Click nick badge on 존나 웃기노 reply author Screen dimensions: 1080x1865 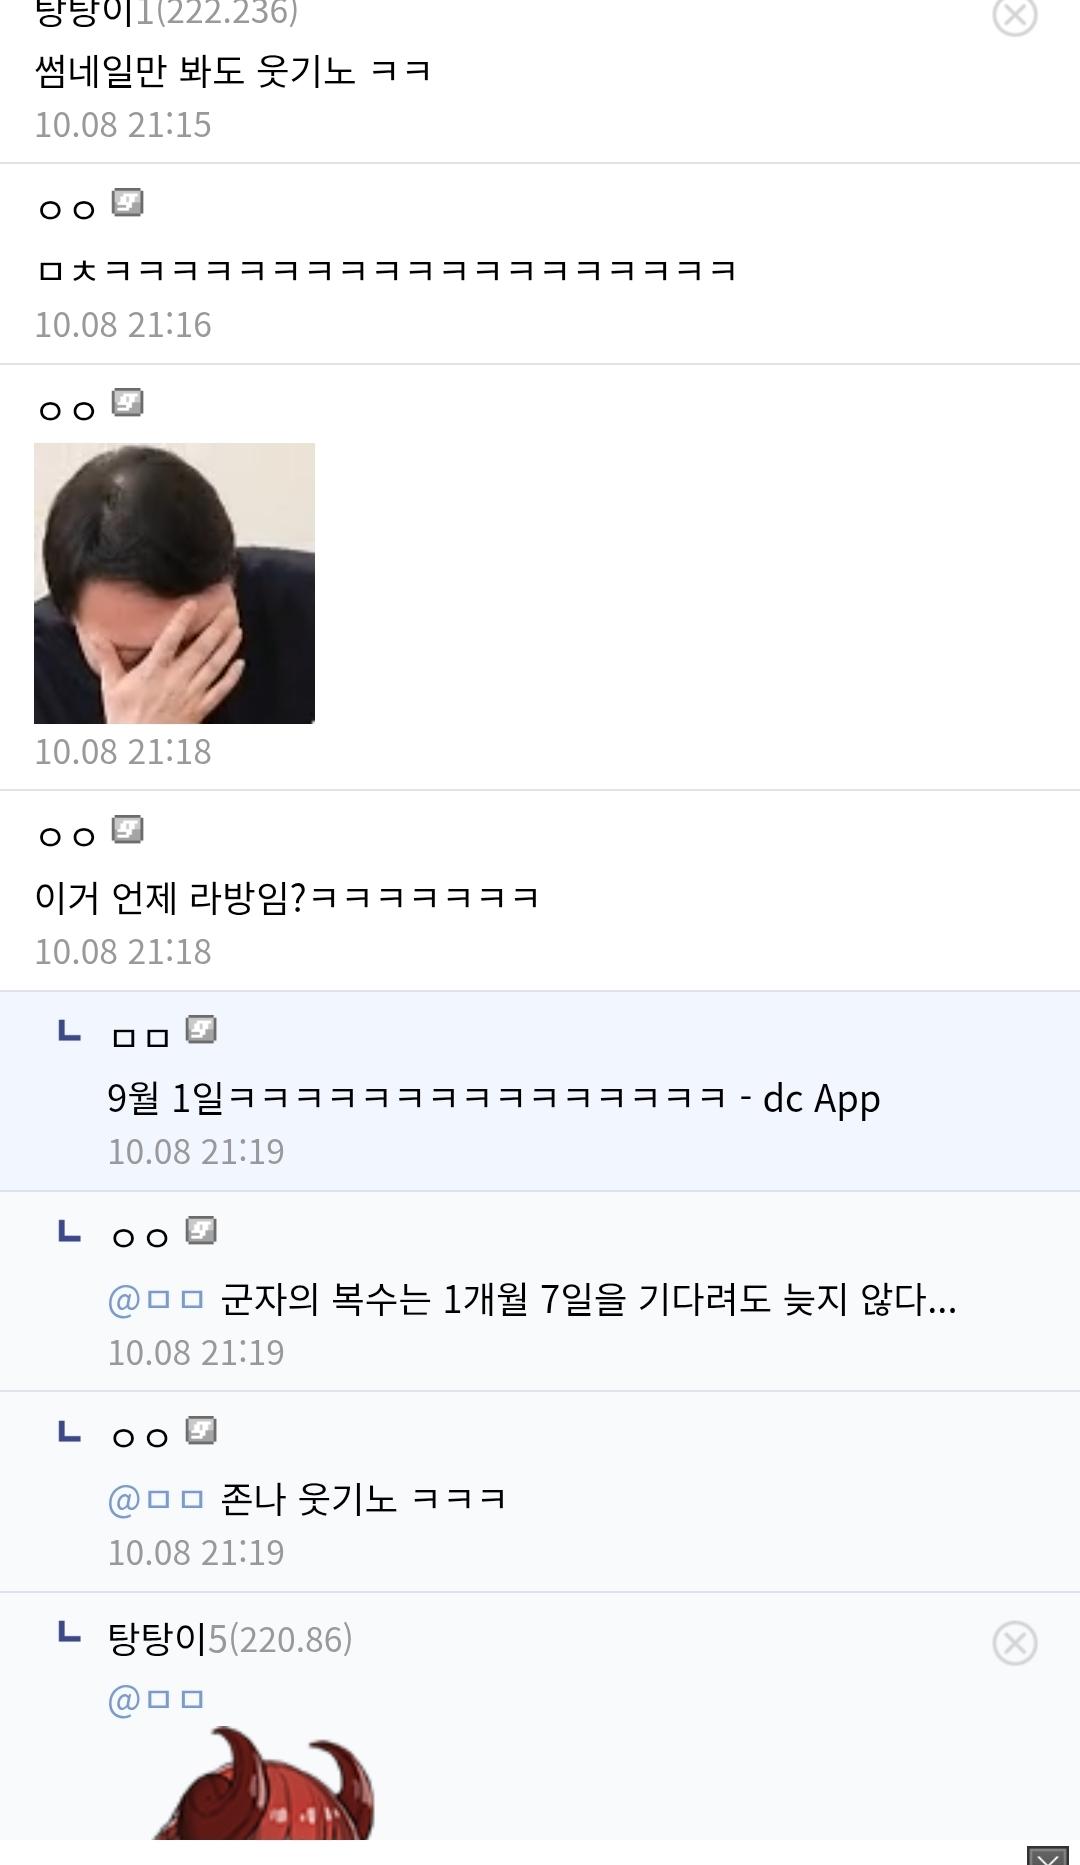coord(201,1431)
